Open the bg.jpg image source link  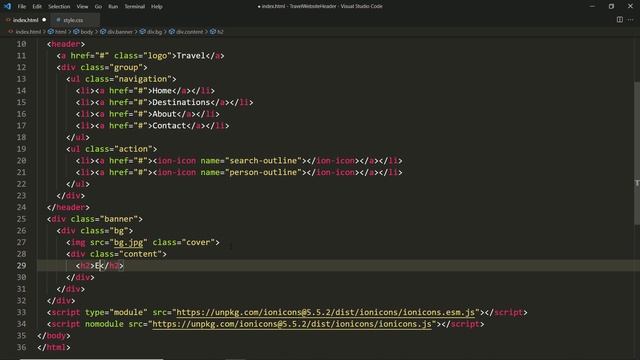coord(129,242)
